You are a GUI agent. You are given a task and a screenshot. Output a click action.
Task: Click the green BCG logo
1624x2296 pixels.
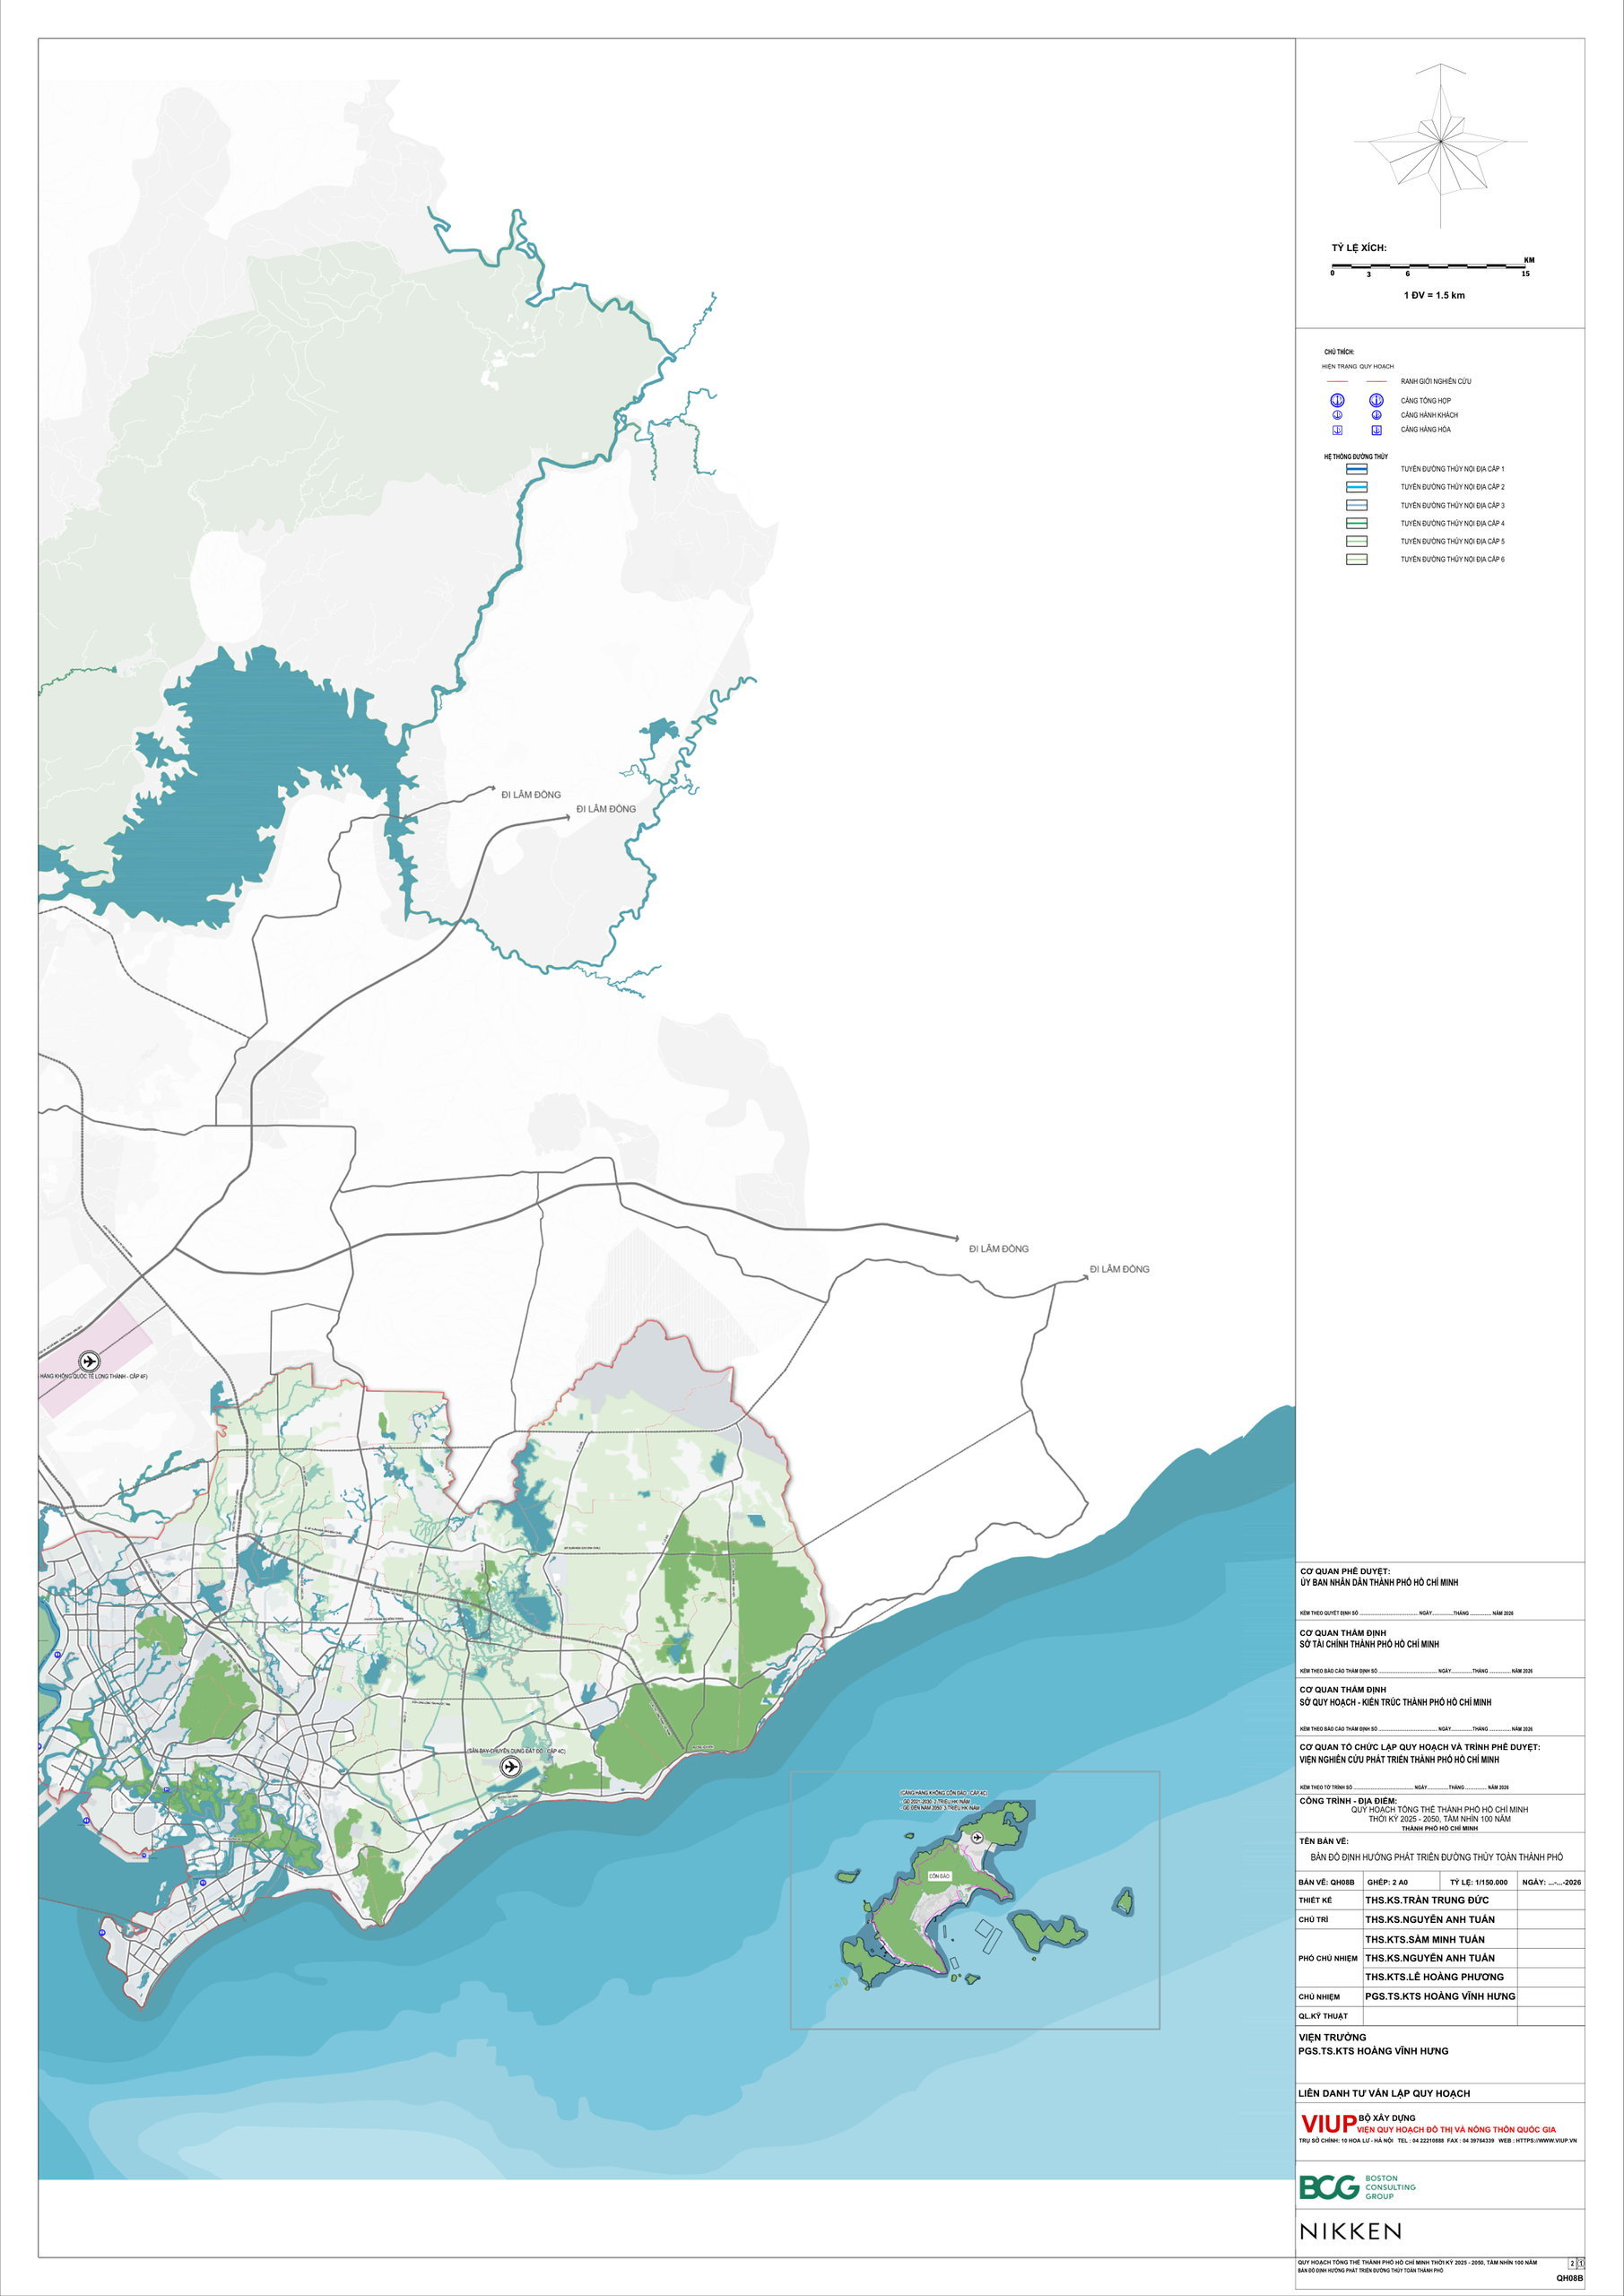click(x=1329, y=2187)
